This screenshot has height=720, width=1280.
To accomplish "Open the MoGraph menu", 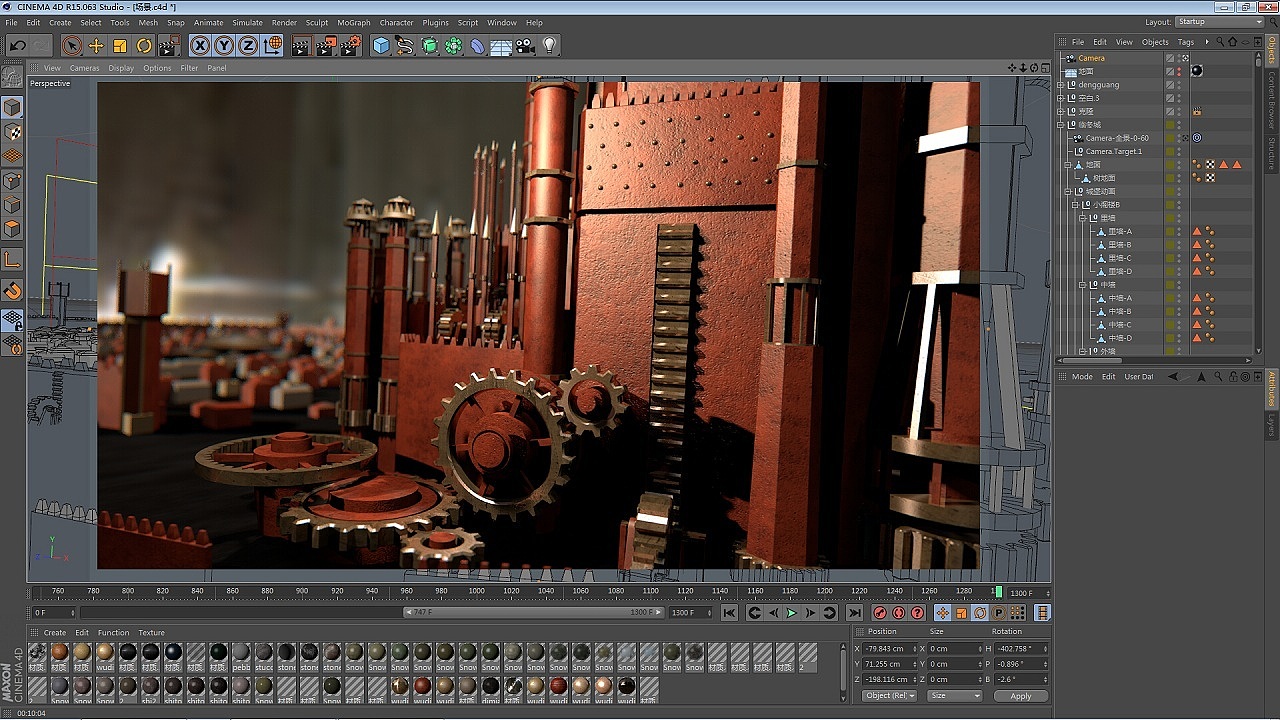I will tap(353, 22).
